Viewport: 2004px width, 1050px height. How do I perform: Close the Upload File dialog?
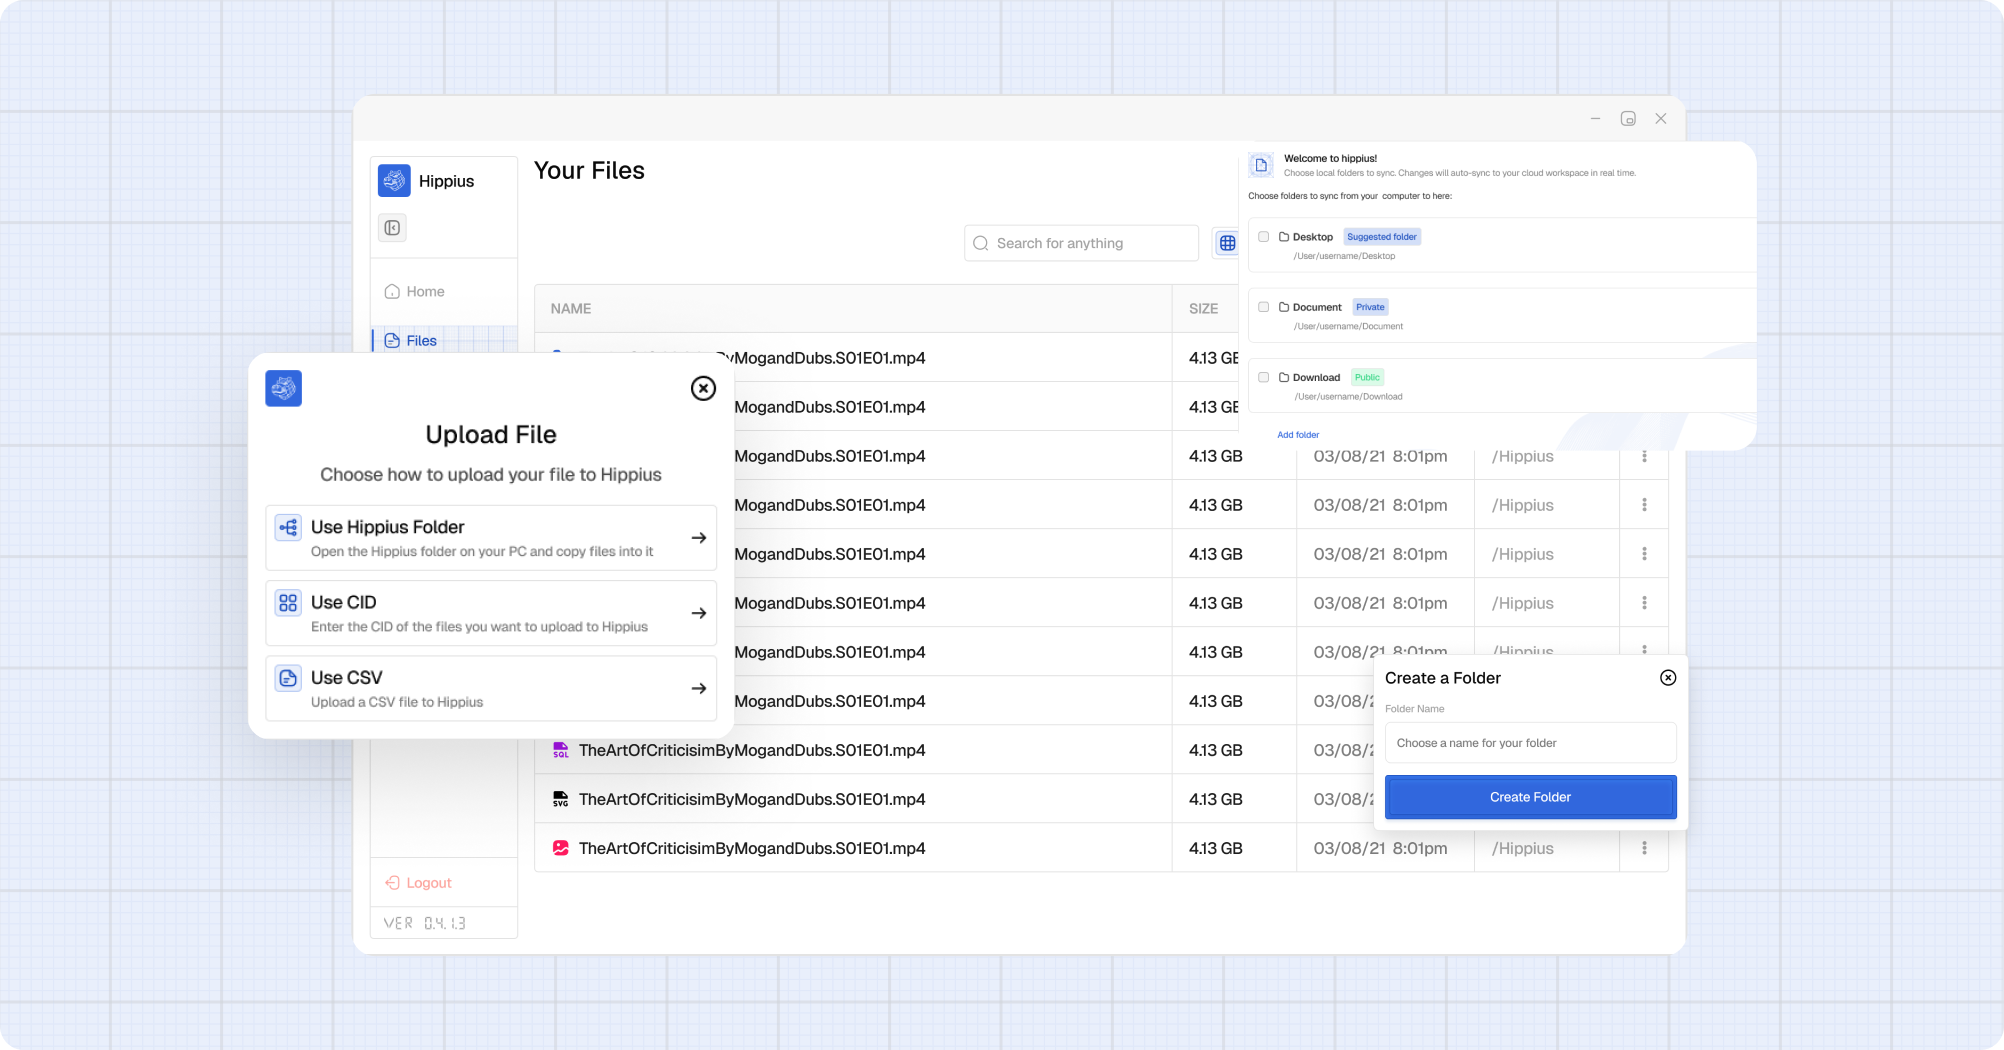(703, 388)
